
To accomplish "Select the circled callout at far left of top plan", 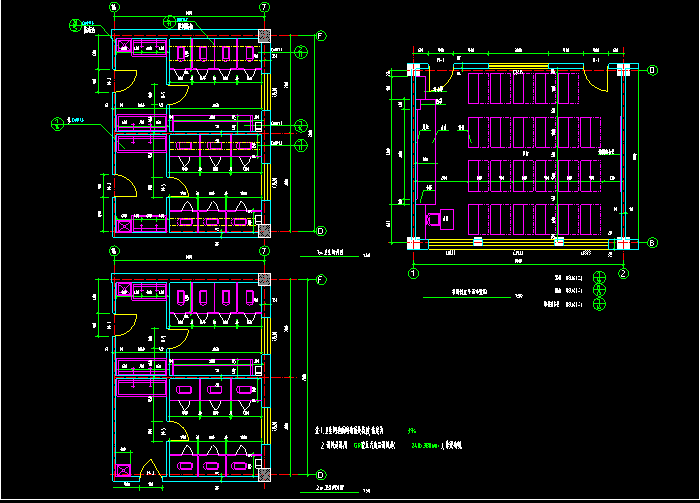I will [x=56, y=121].
